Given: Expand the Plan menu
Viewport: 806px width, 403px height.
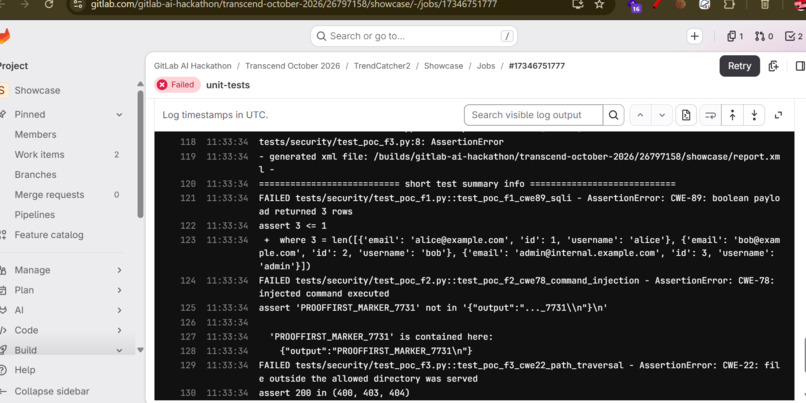Looking at the screenshot, I should tap(119, 290).
